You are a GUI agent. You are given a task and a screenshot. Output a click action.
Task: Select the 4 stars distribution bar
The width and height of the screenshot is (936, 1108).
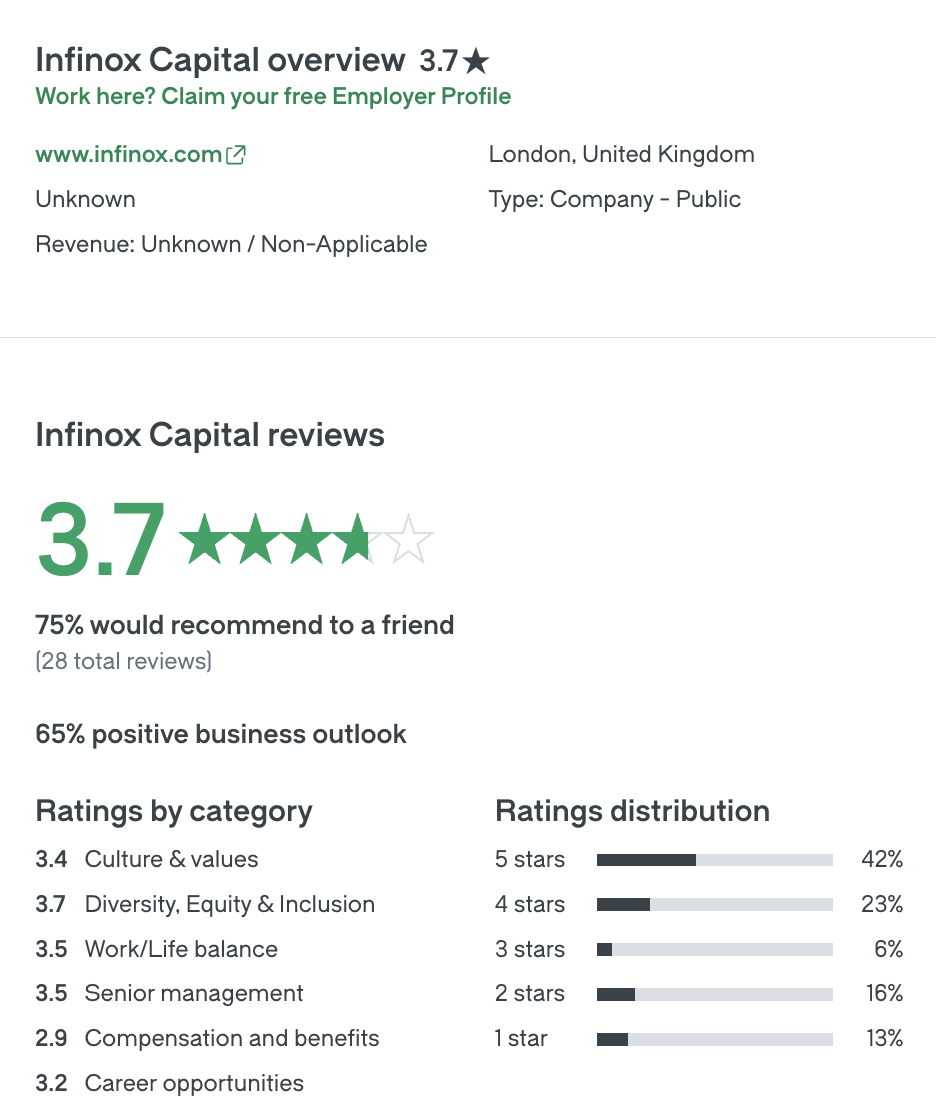714,905
